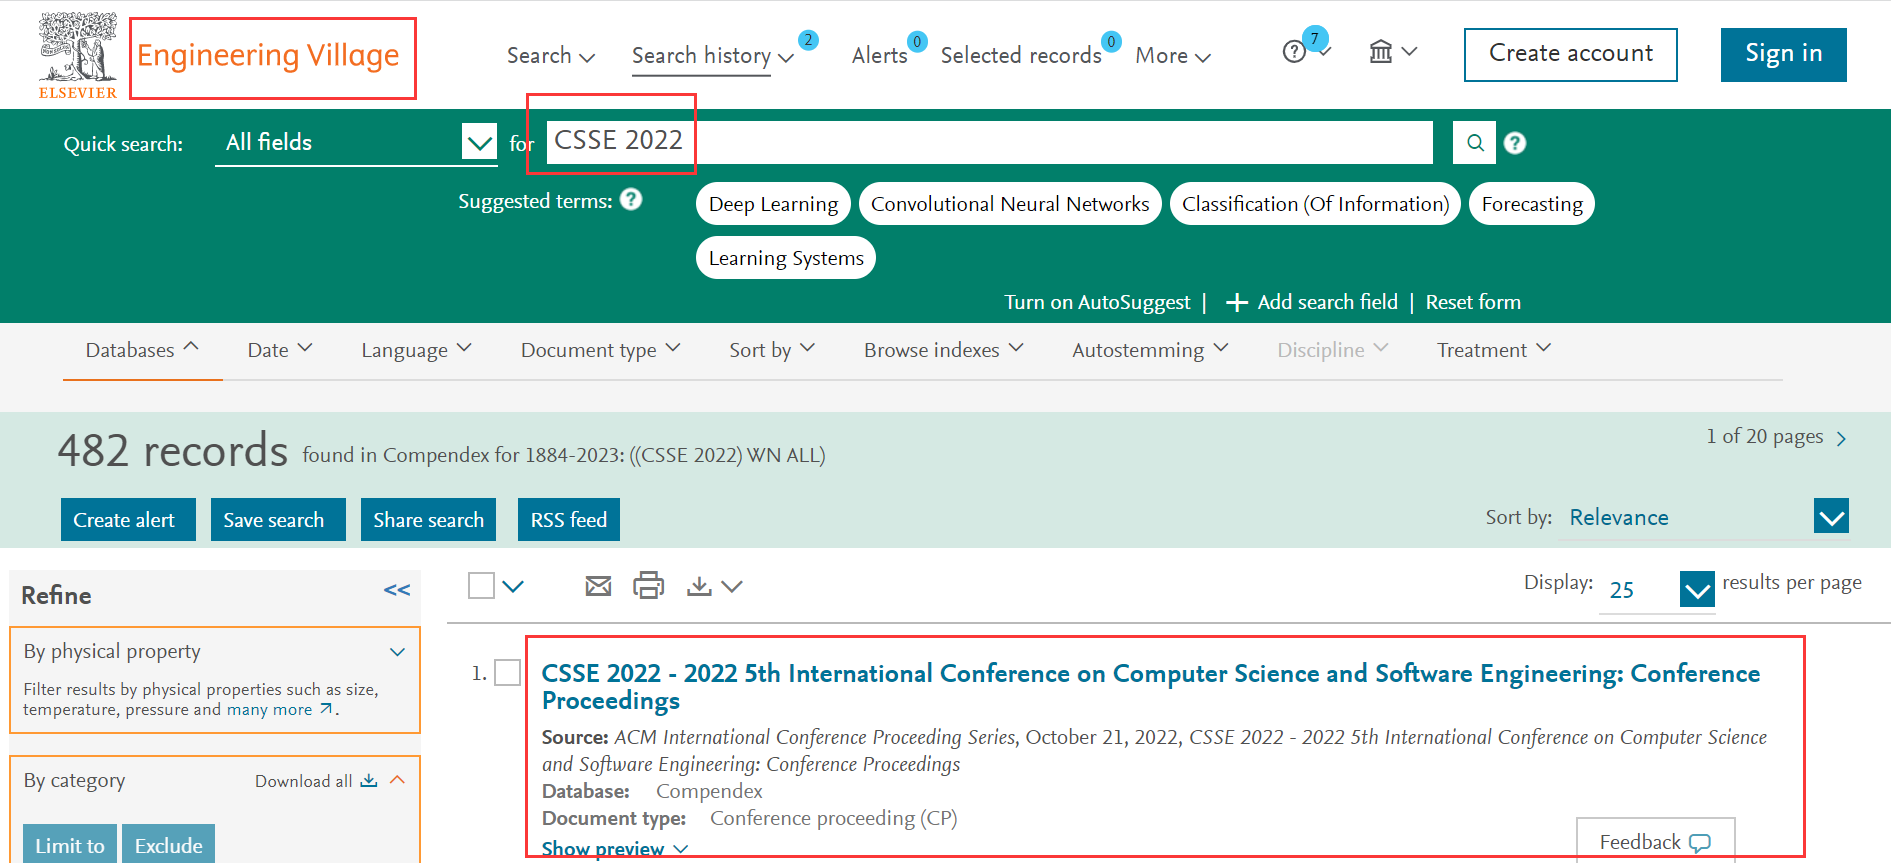Download selected records icon
This screenshot has width=1891, height=863.
[x=699, y=586]
